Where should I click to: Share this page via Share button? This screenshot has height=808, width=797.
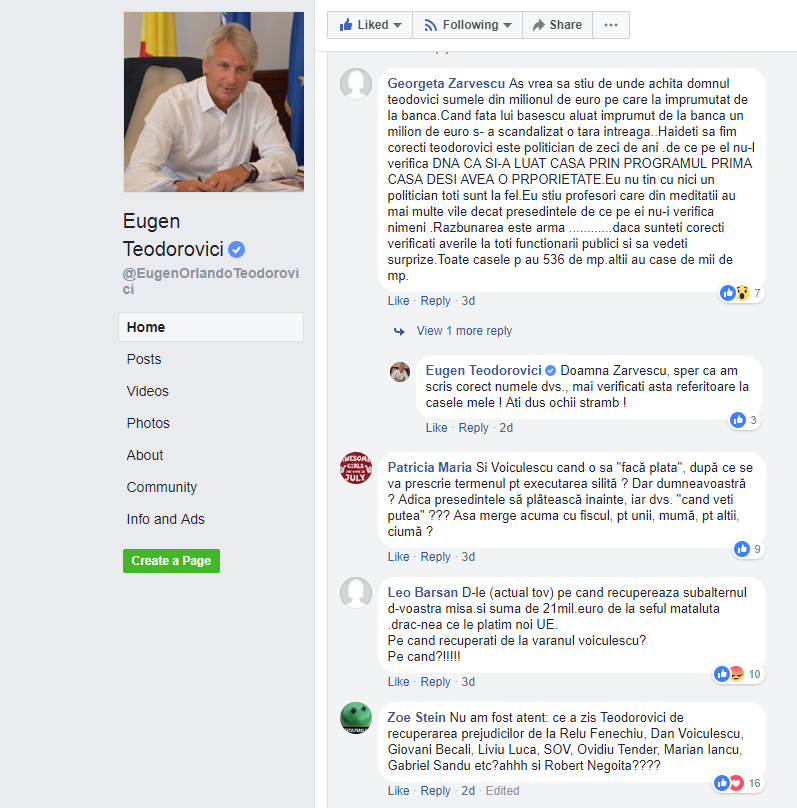557,25
